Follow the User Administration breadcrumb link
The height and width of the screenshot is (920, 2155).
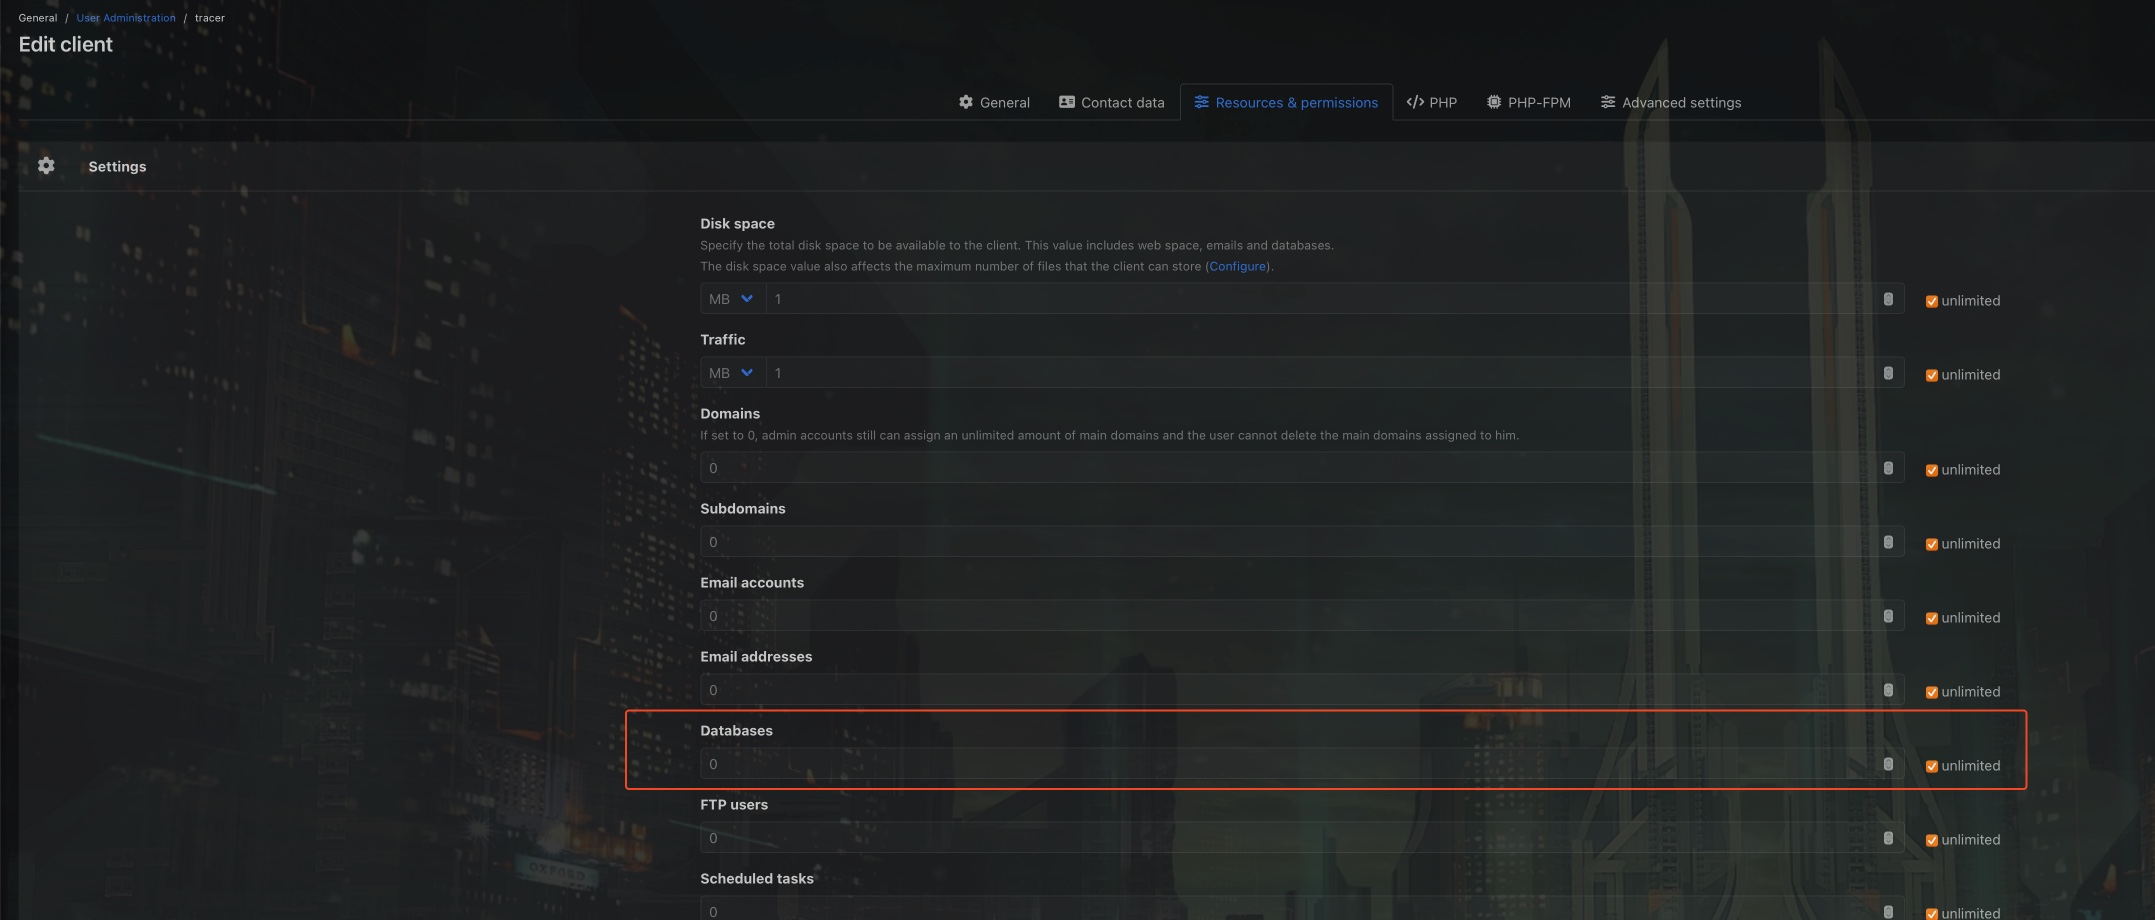coord(126,18)
